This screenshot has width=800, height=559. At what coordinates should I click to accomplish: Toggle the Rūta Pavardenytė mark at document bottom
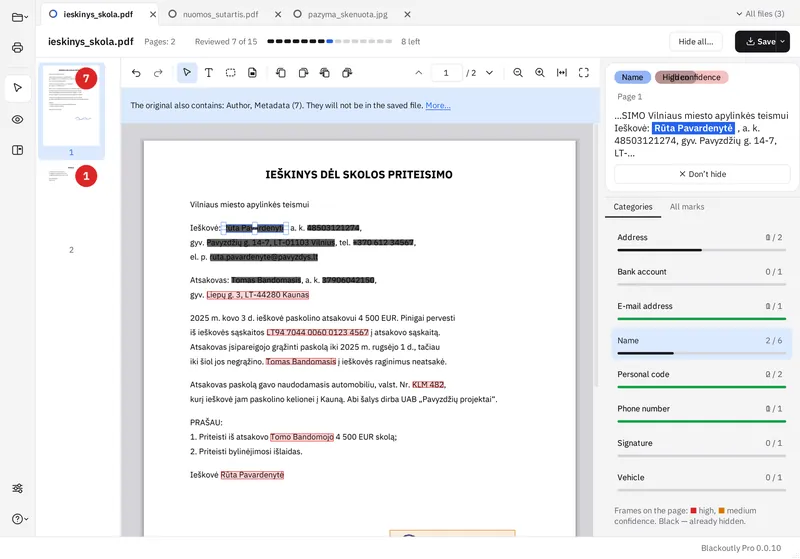click(252, 475)
